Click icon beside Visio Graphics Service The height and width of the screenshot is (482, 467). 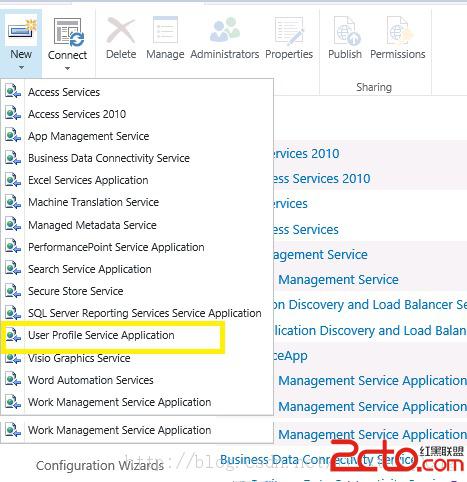[13, 358]
